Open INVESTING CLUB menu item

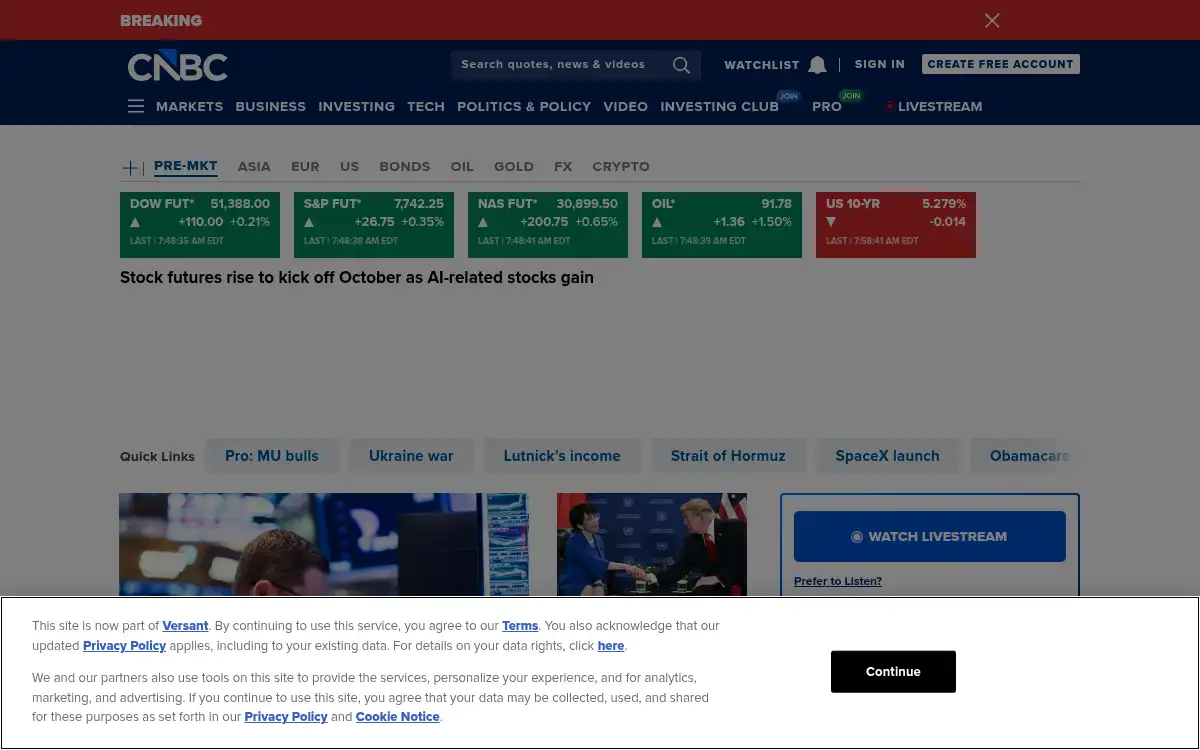coord(719,106)
